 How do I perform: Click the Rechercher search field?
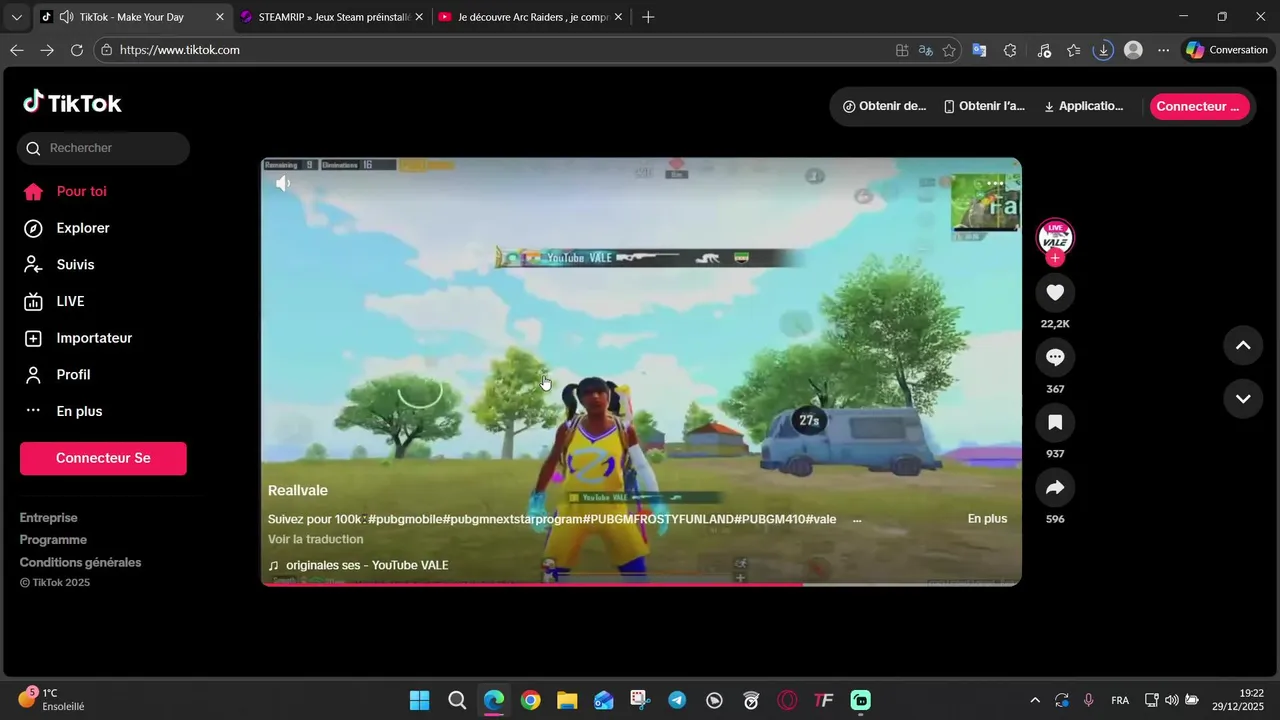(x=103, y=148)
